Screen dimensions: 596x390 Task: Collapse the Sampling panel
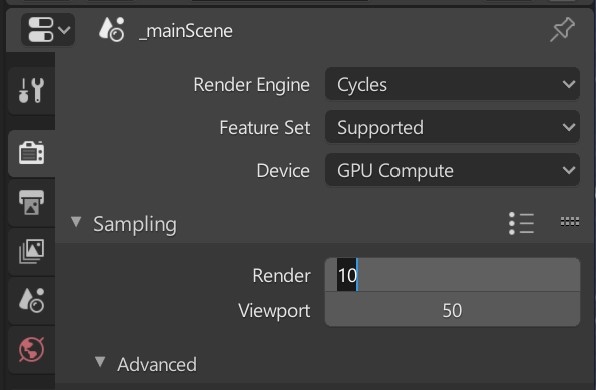76,222
